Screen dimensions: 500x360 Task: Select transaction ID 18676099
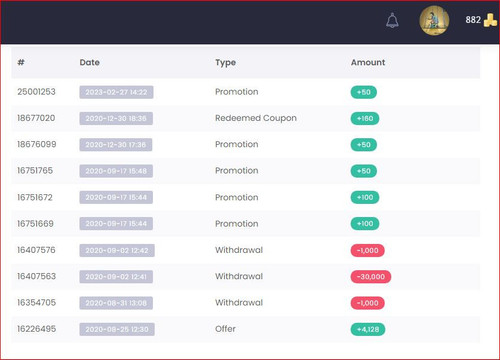tap(37, 144)
